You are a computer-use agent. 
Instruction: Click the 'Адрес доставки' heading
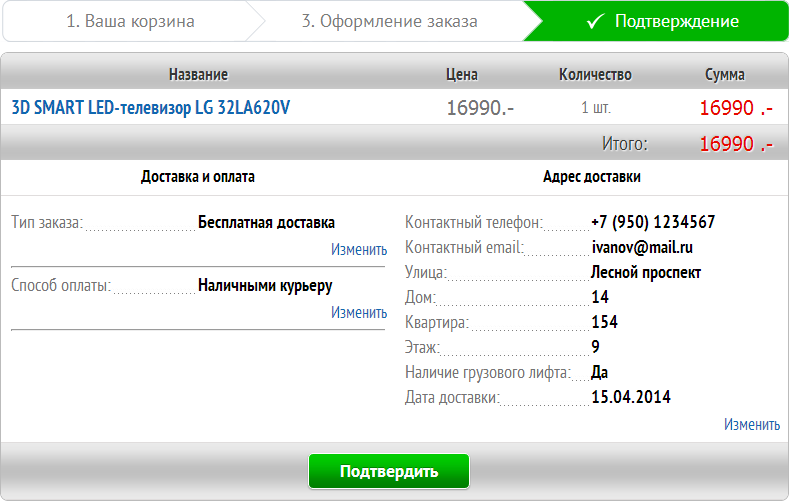click(592, 177)
